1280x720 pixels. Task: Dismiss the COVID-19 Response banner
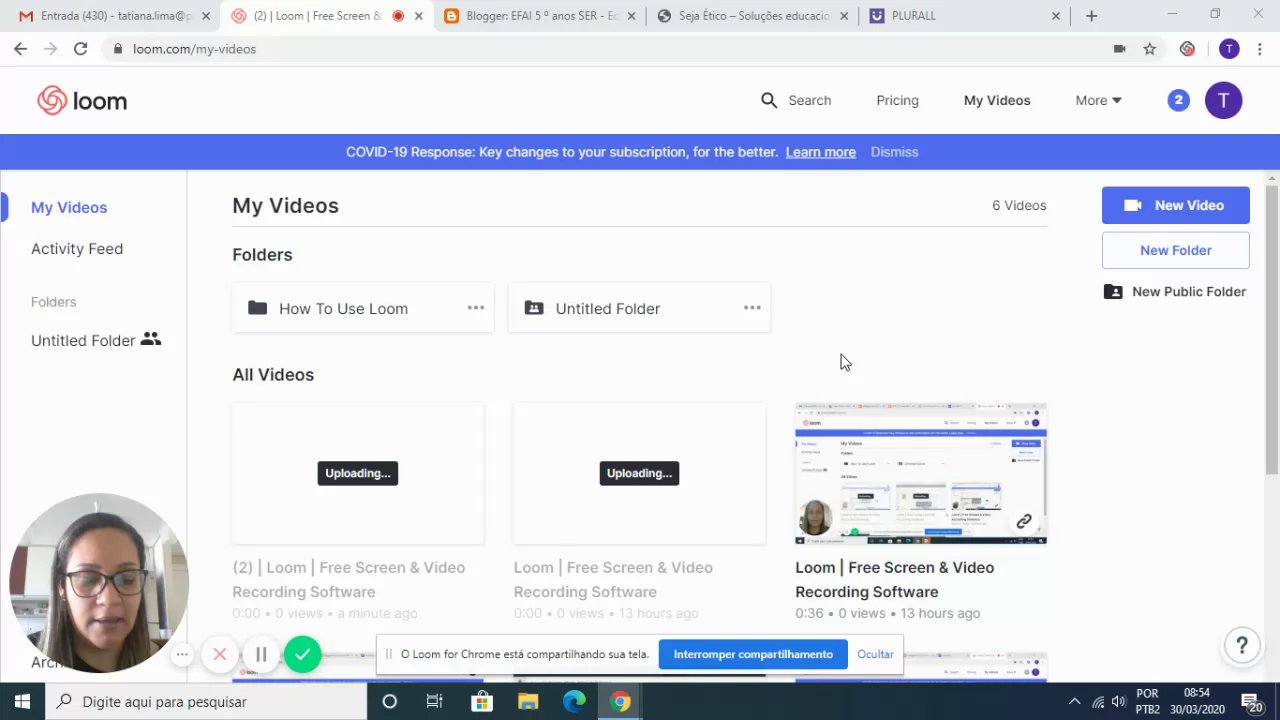coord(894,152)
